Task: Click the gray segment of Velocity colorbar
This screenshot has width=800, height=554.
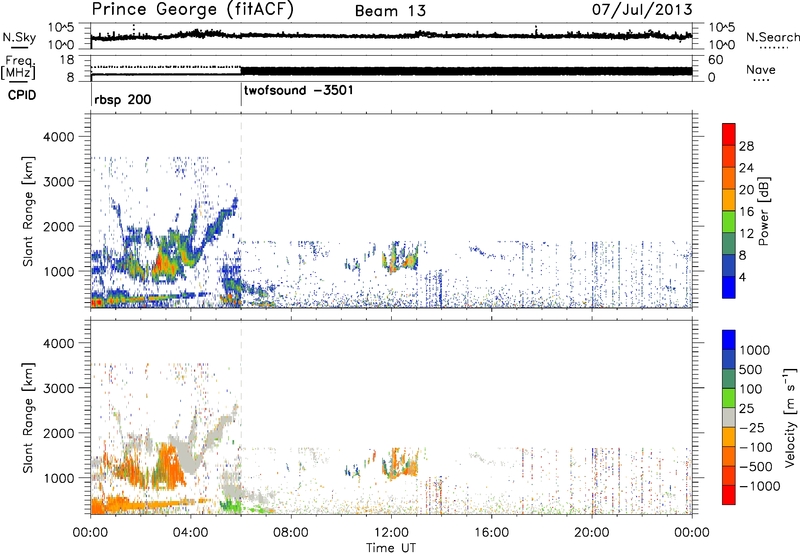Action: (729, 417)
